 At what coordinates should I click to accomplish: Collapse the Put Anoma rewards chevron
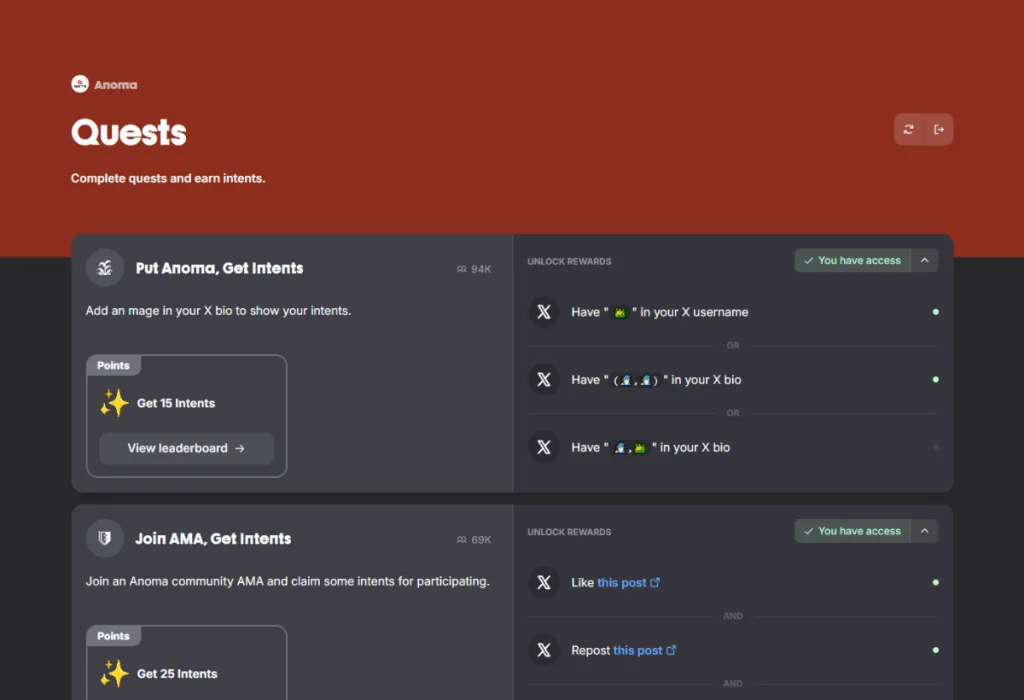coord(925,261)
